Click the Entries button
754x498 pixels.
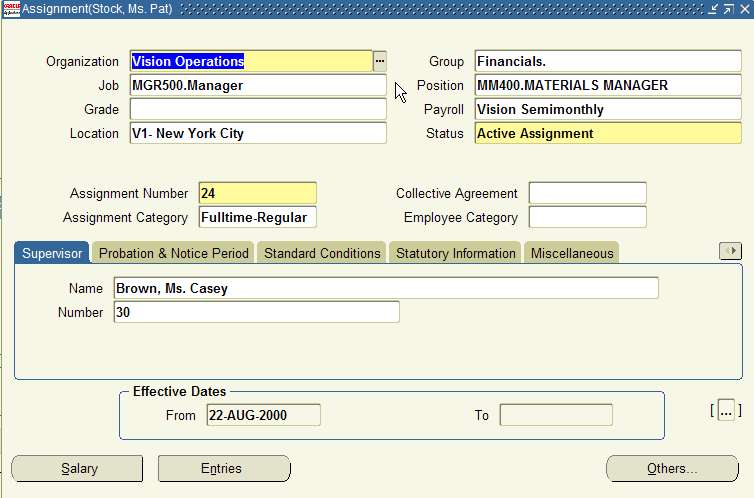224,468
